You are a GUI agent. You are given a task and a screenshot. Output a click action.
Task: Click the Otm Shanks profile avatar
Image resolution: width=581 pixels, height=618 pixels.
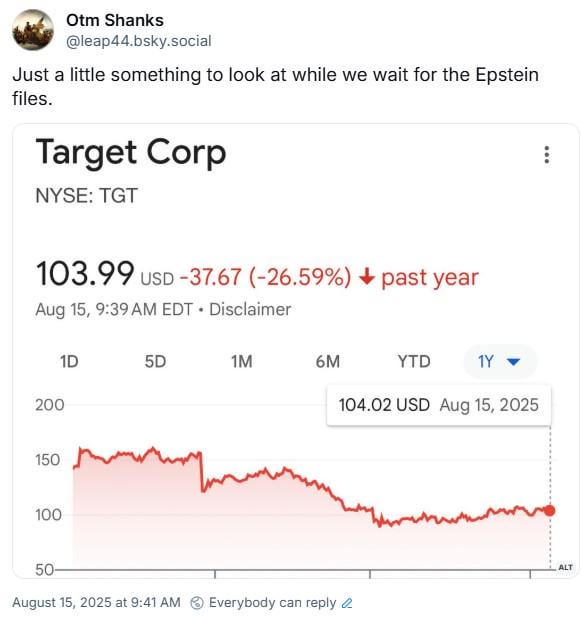(33, 30)
